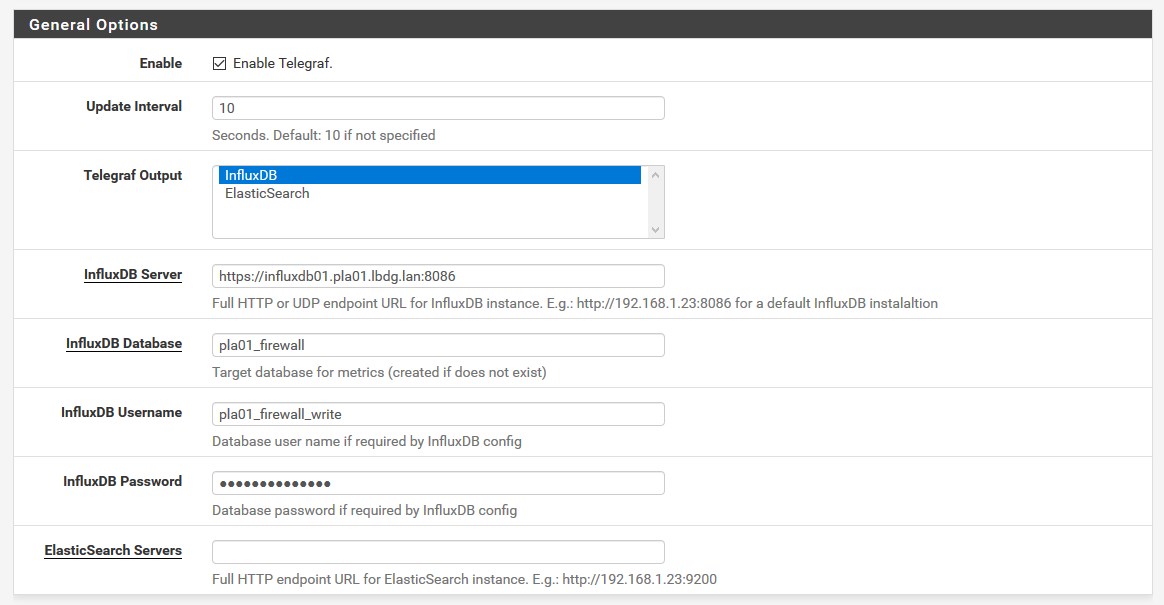Select ElasticSearch in Telegraf Output list
Image resolution: width=1164 pixels, height=605 pixels.
(x=430, y=193)
